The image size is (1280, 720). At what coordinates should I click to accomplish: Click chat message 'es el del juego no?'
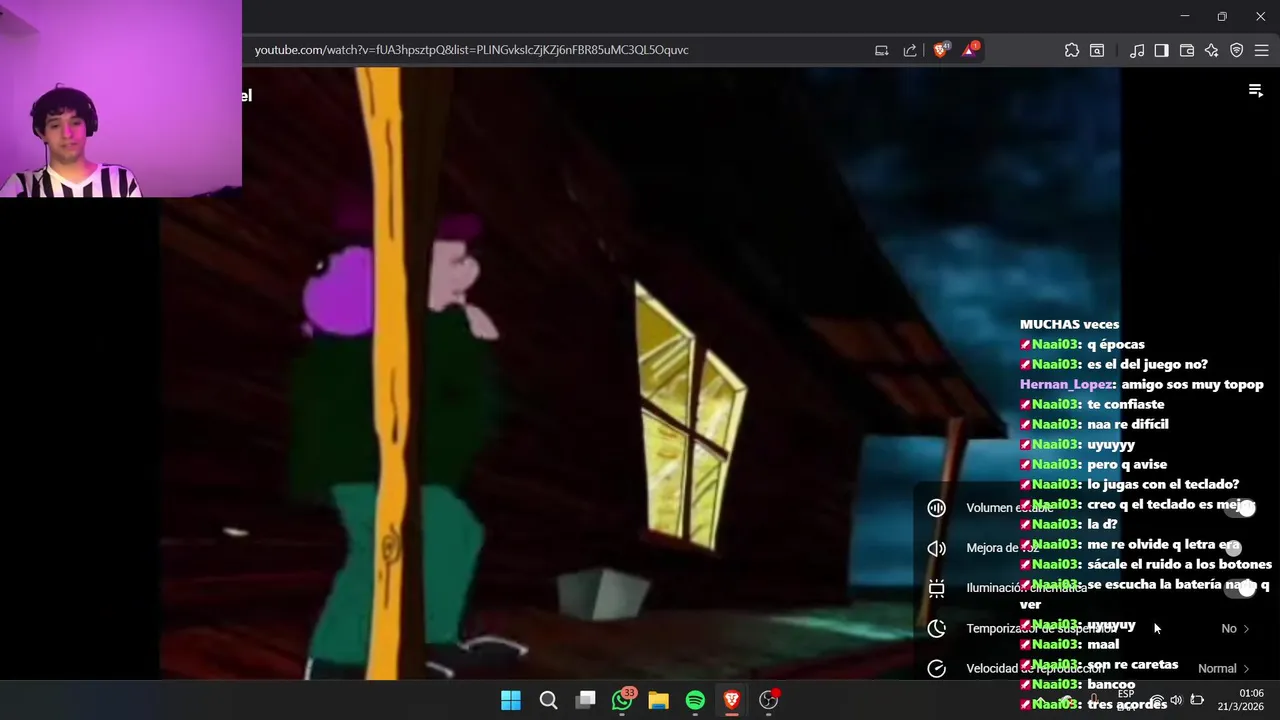tap(1147, 364)
